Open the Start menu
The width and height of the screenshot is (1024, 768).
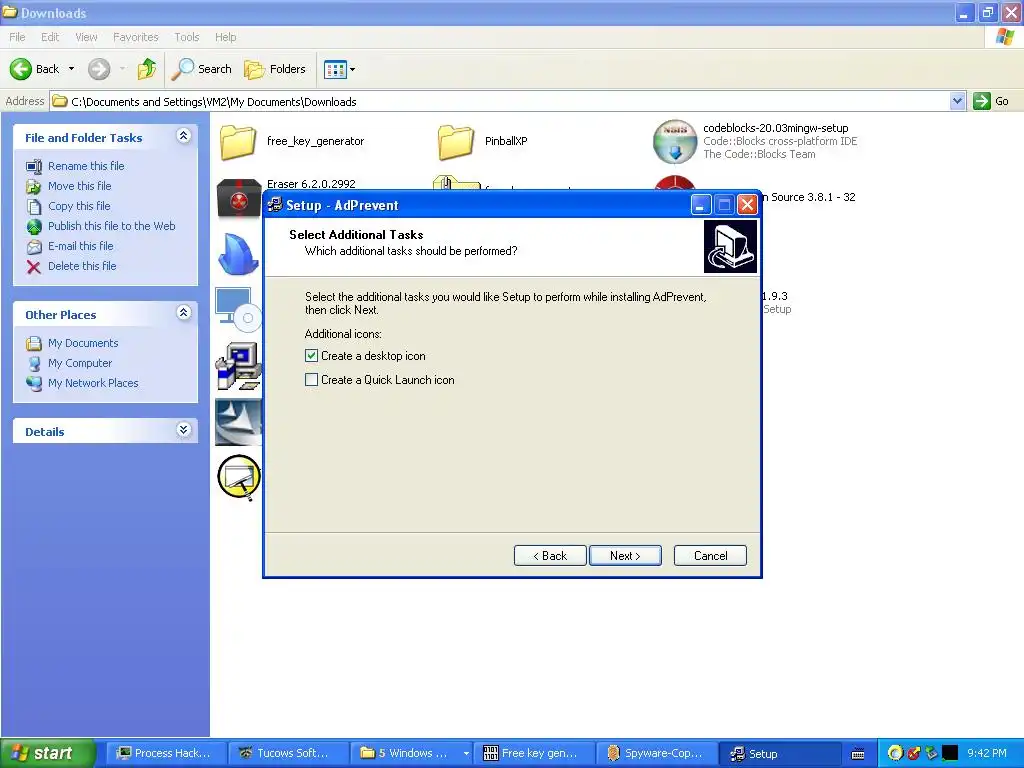point(48,753)
